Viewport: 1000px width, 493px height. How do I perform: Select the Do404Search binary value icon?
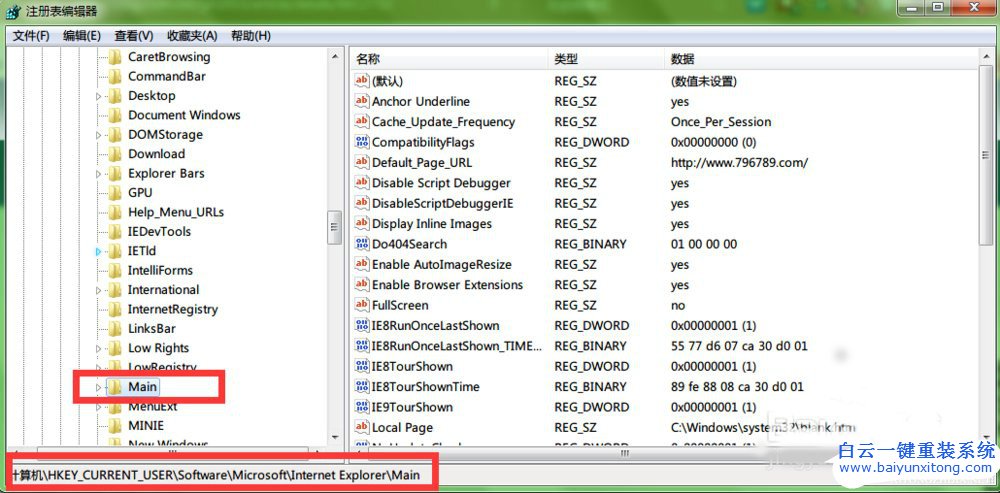pos(362,244)
